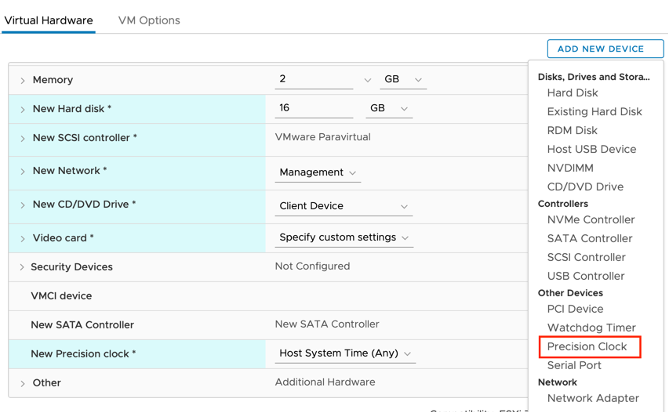Expand New SCSI controller details
The width and height of the screenshot is (668, 412).
23,138
